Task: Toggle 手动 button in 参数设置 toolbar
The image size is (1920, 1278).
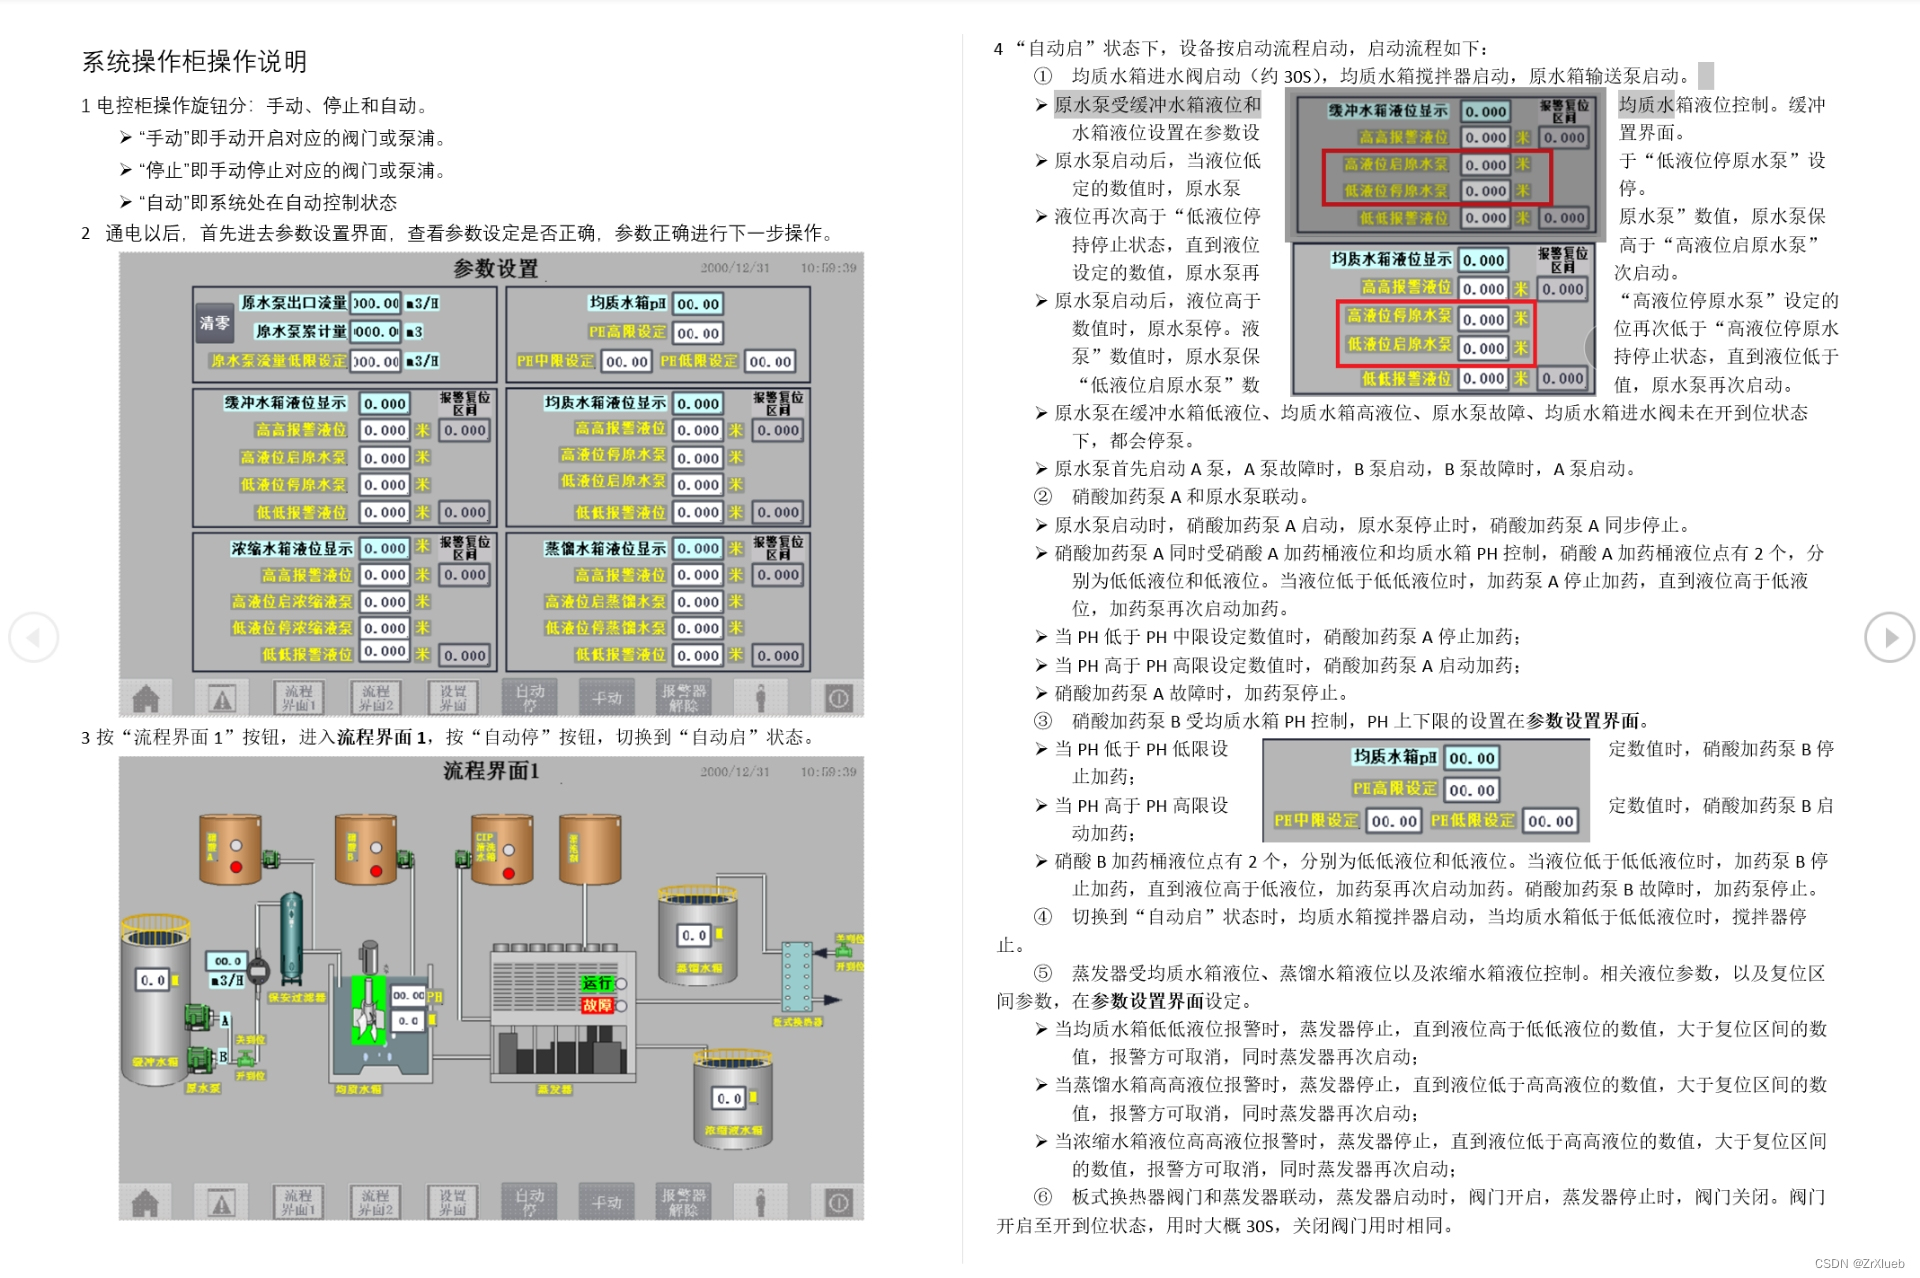Action: point(606,698)
